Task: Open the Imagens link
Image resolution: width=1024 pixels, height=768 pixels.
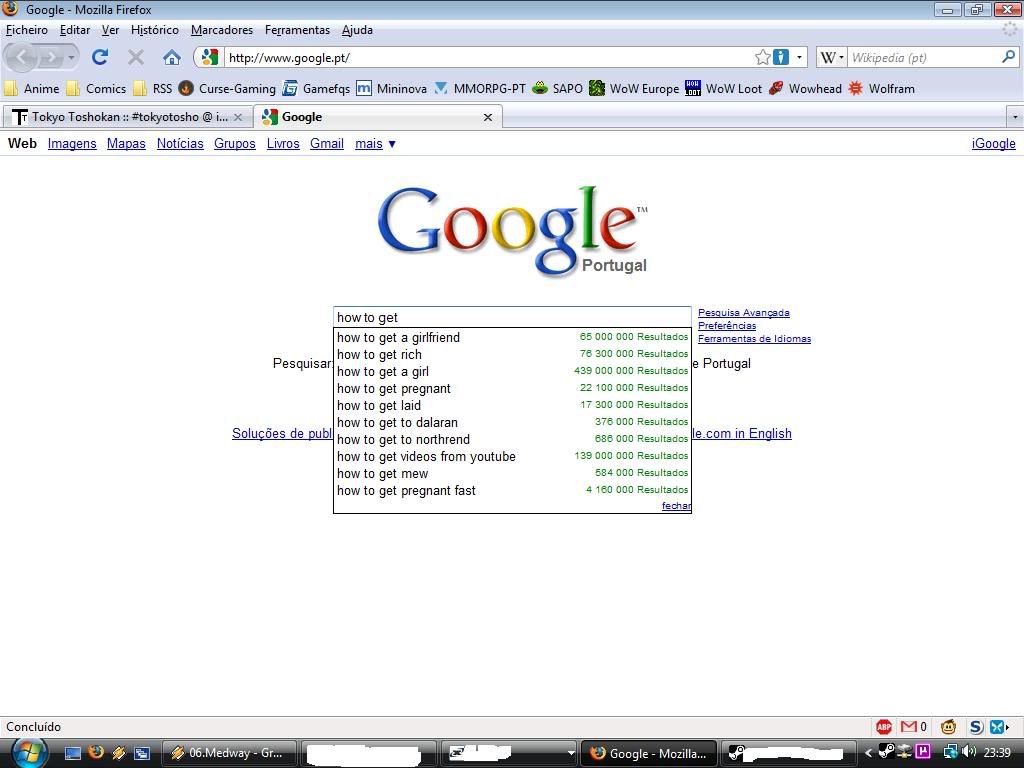Action: click(x=72, y=144)
